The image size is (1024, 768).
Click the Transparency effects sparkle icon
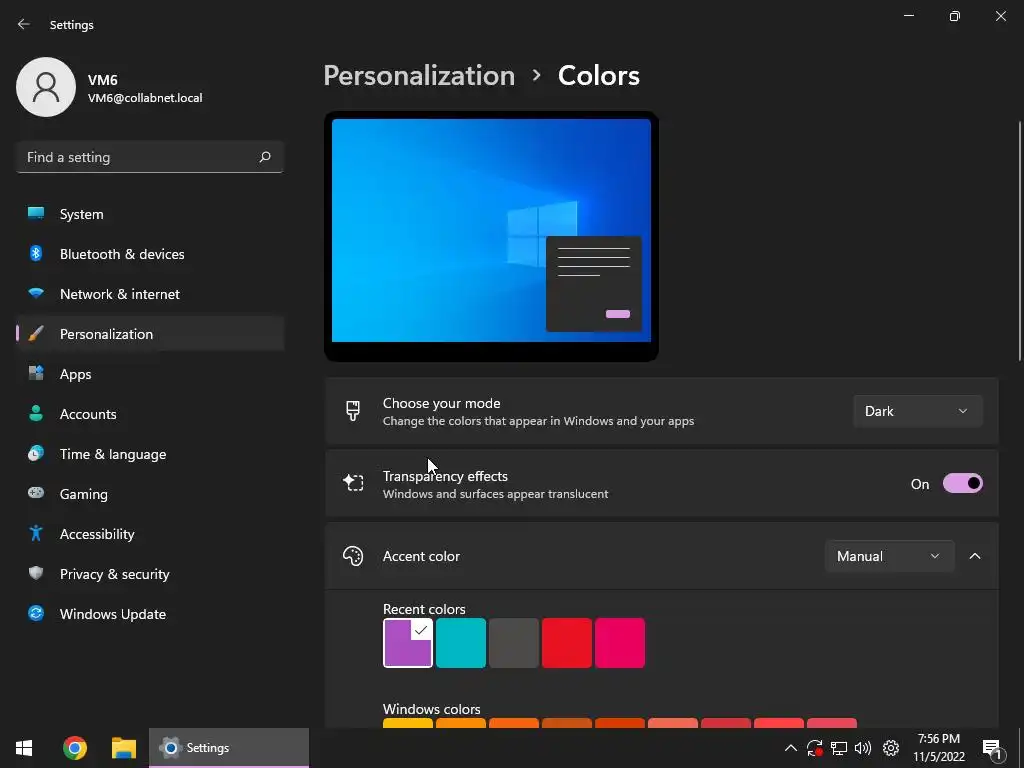pos(353,483)
